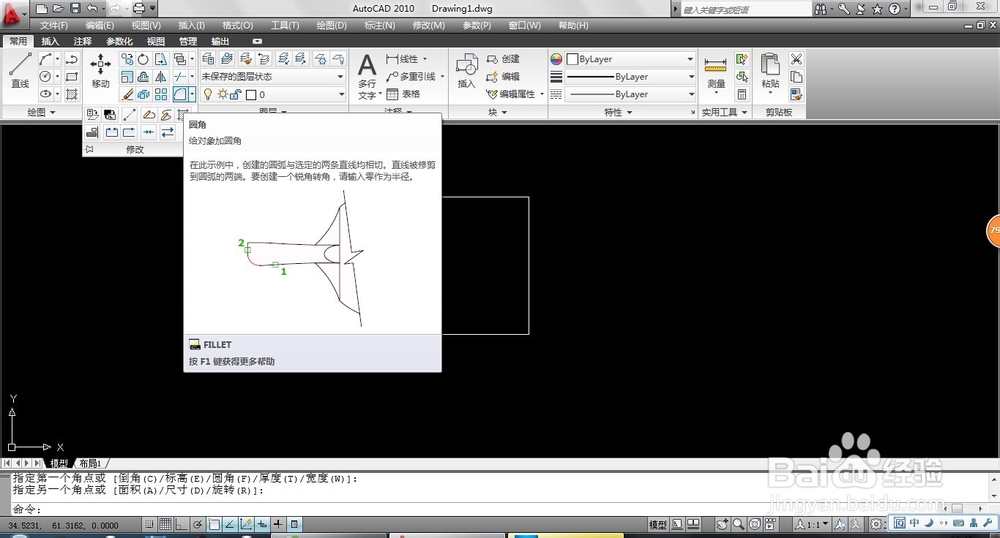Click the layer 0 color square
1000x538 pixels.
(x=251, y=95)
